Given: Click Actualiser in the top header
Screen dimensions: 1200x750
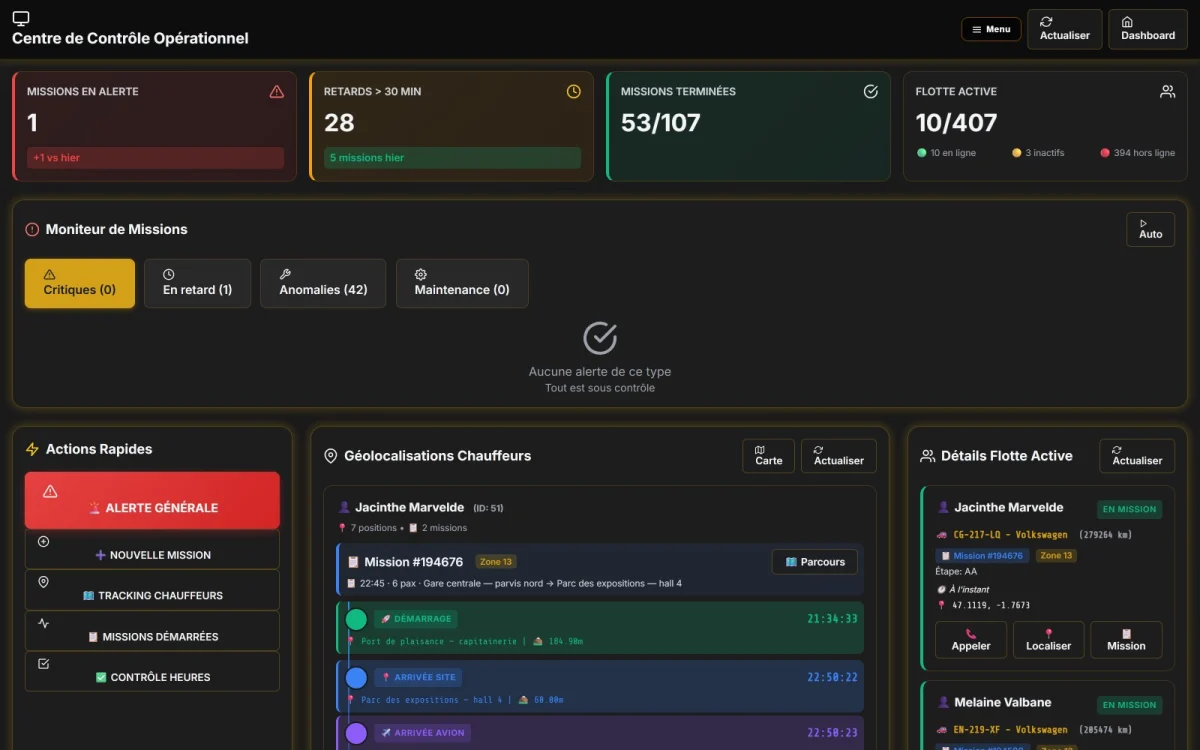Looking at the screenshot, I should [1064, 29].
